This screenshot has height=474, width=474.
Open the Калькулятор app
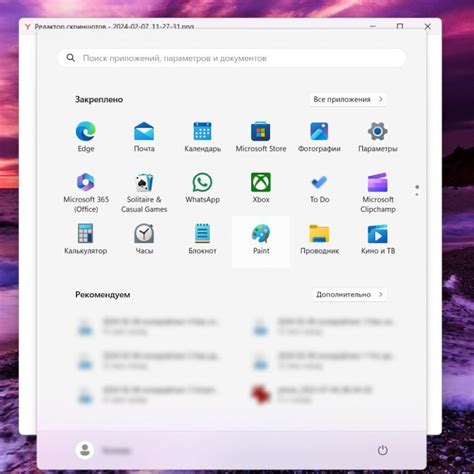(x=86, y=239)
